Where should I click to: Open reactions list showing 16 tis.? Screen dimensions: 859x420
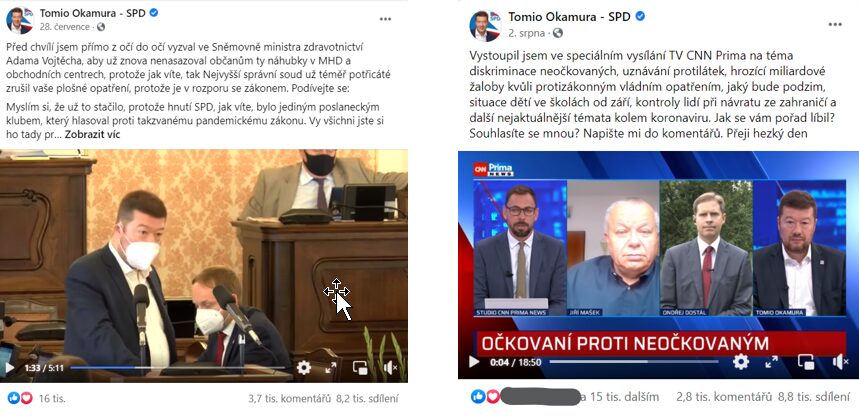36,399
